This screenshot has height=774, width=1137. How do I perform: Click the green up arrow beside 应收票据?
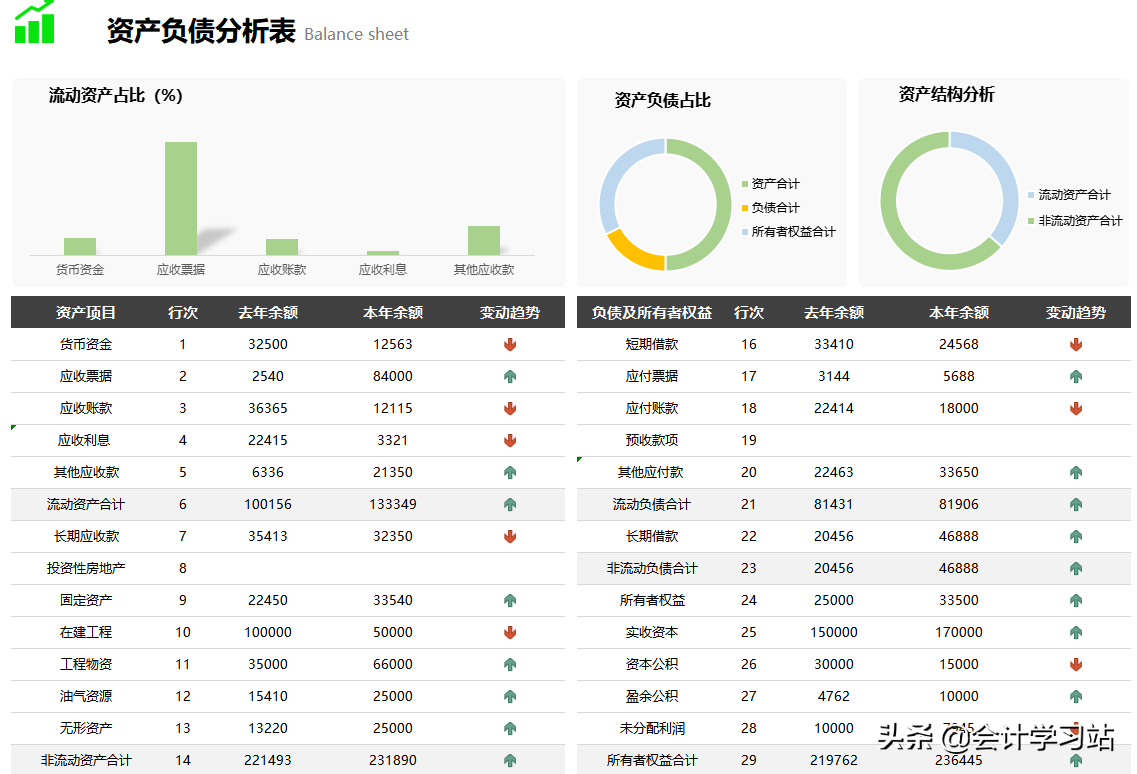510,376
